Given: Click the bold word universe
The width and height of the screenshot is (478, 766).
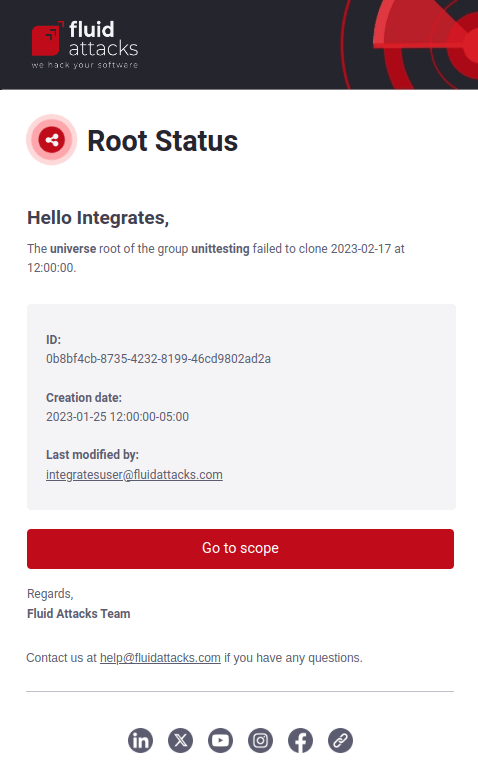Looking at the screenshot, I should tap(73, 249).
